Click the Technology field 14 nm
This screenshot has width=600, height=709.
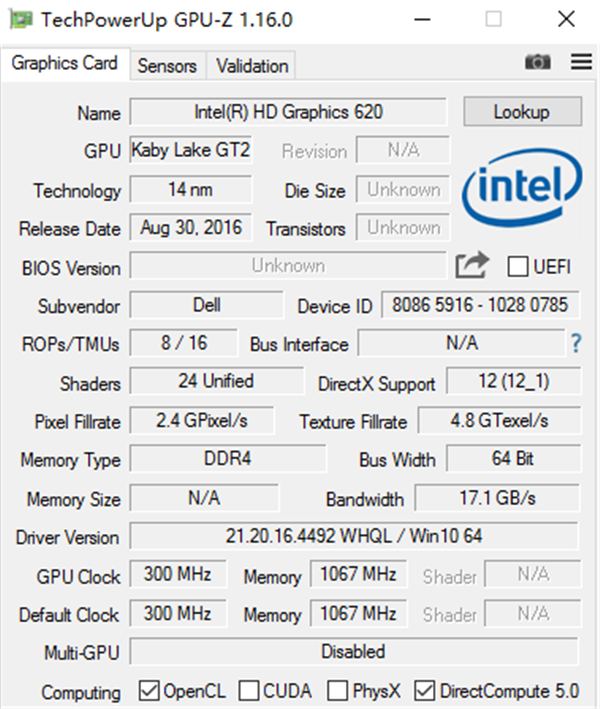pos(191,189)
